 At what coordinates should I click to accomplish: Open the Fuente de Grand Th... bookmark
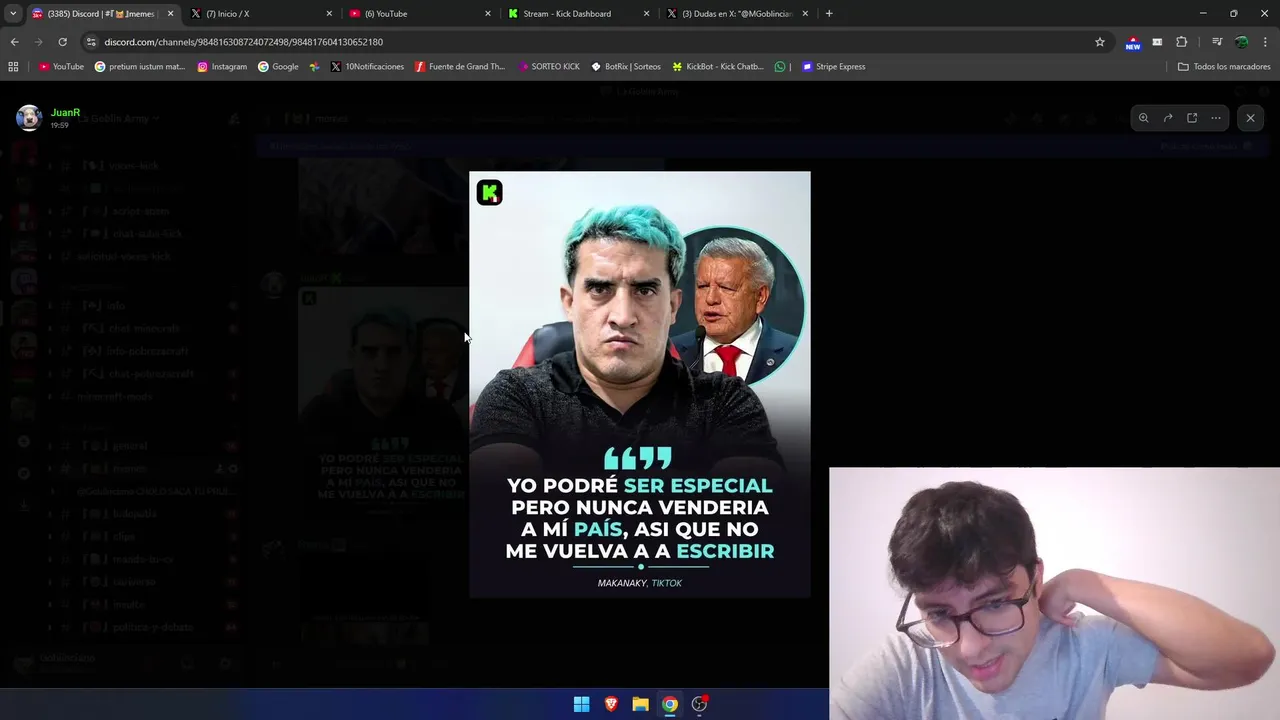click(x=460, y=67)
